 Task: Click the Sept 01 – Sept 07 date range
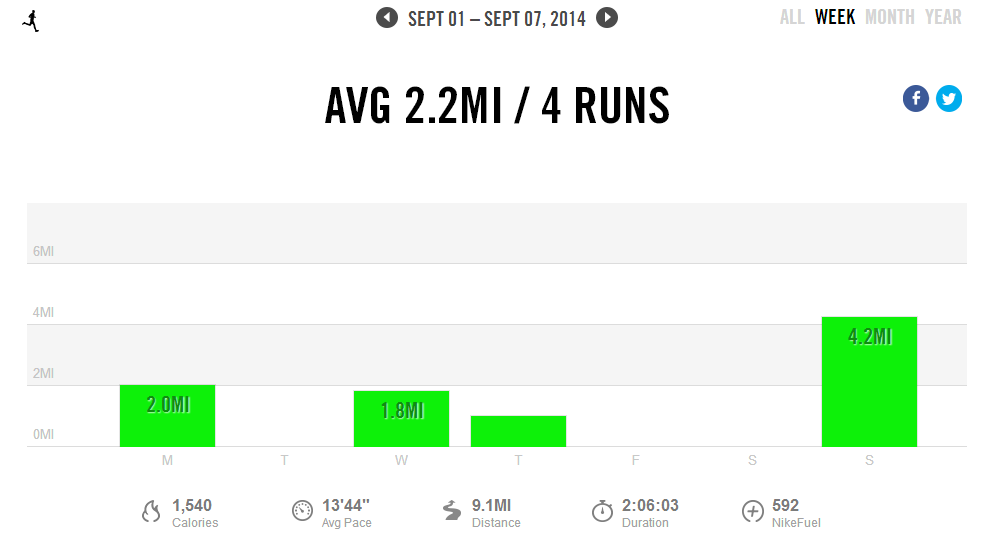(497, 18)
